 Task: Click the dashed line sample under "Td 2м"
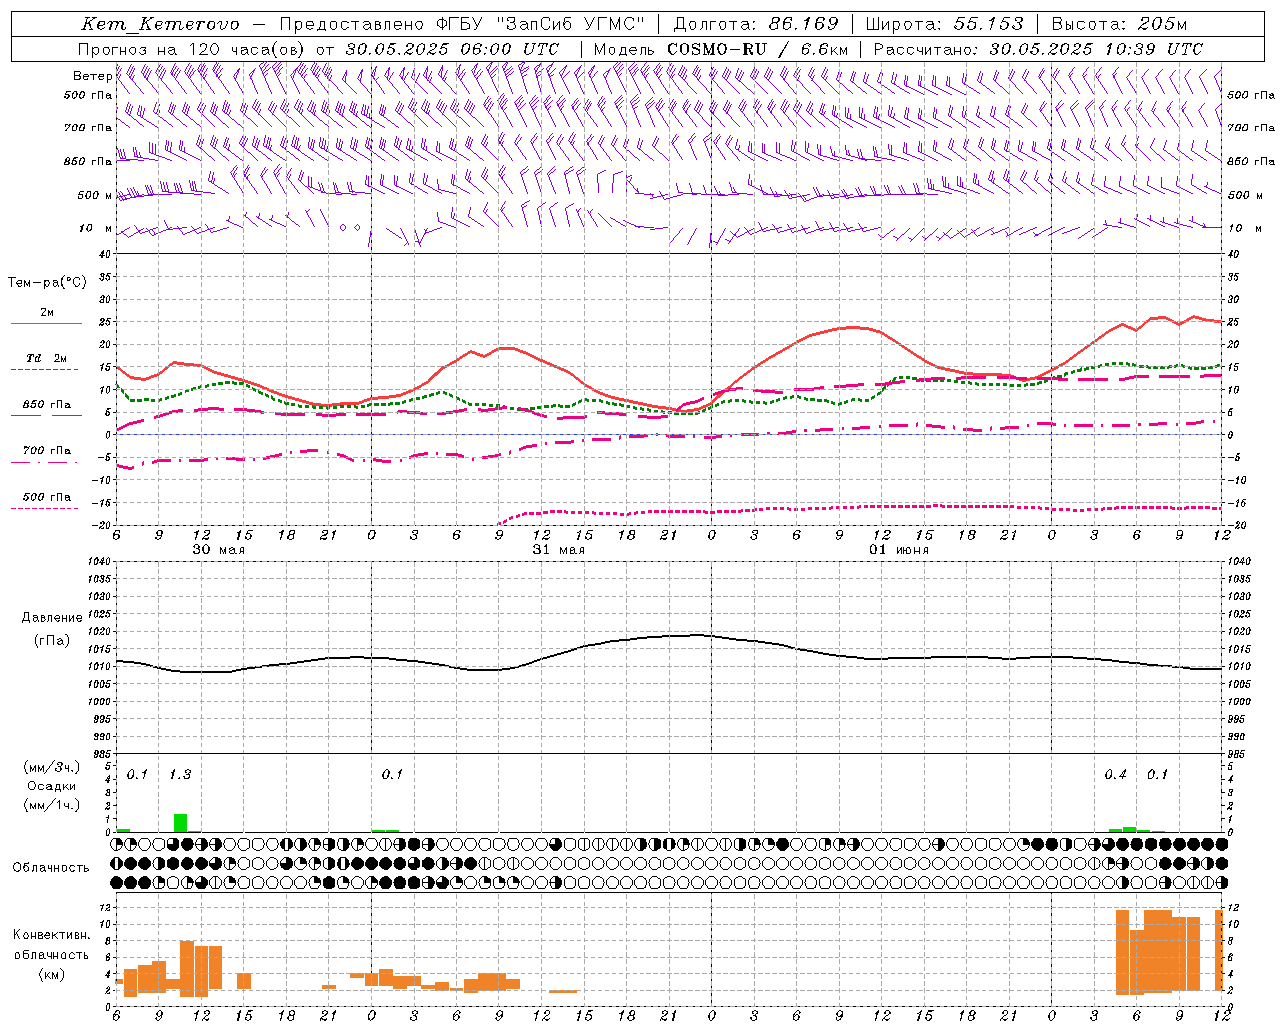pos(44,370)
